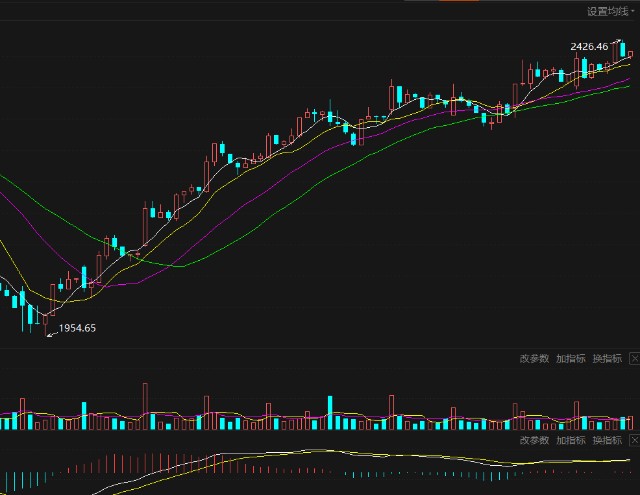Viewport: 640px width, 495px height.
Task: Open the 设置均线 moving average settings dropdown
Action: pos(609,11)
